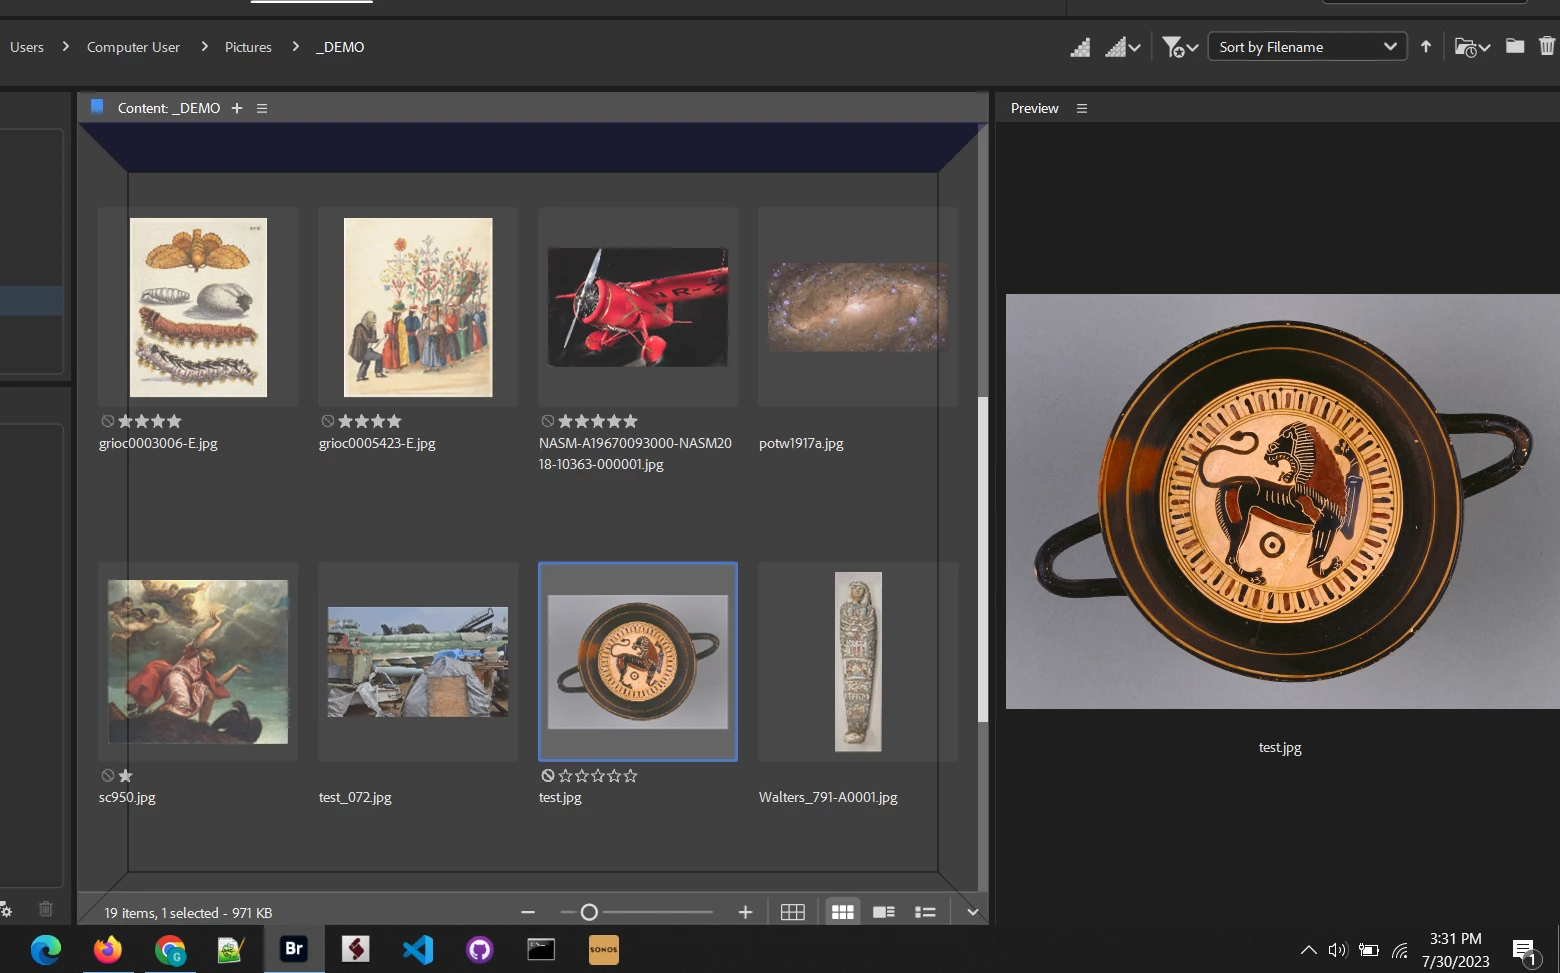
Task: Open Chrome from taskbar
Action: click(x=170, y=949)
